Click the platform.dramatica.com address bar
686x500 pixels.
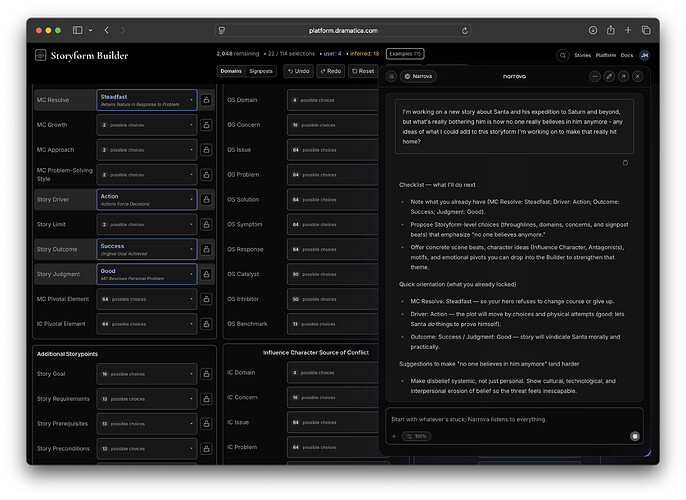pos(343,31)
